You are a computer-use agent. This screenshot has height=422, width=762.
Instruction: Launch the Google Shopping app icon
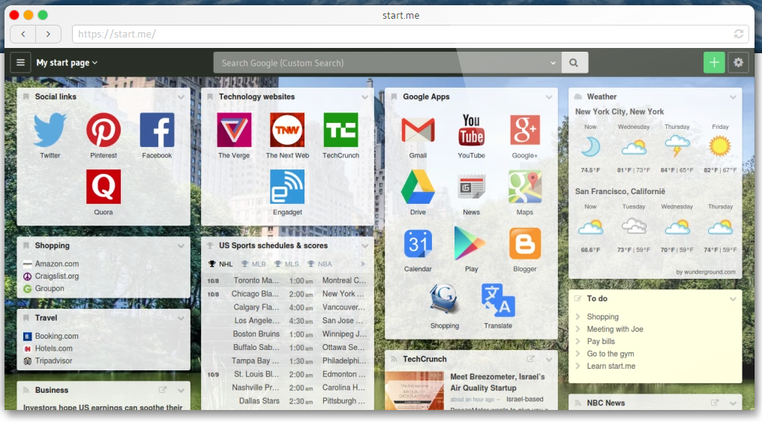[x=444, y=299]
